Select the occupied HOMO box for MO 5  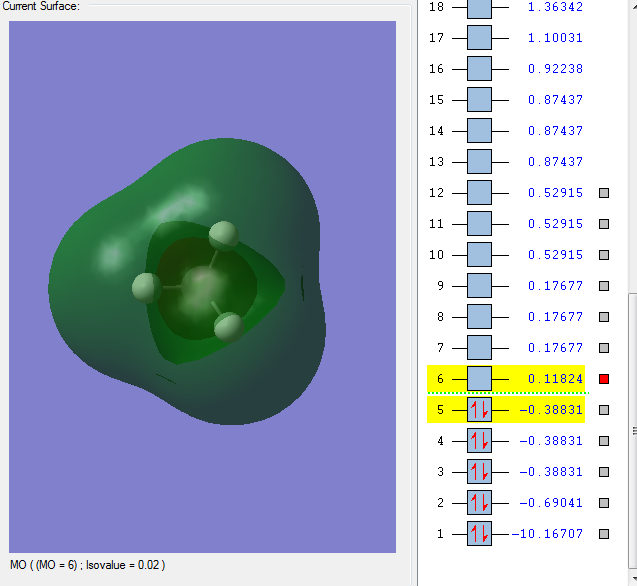pos(479,410)
